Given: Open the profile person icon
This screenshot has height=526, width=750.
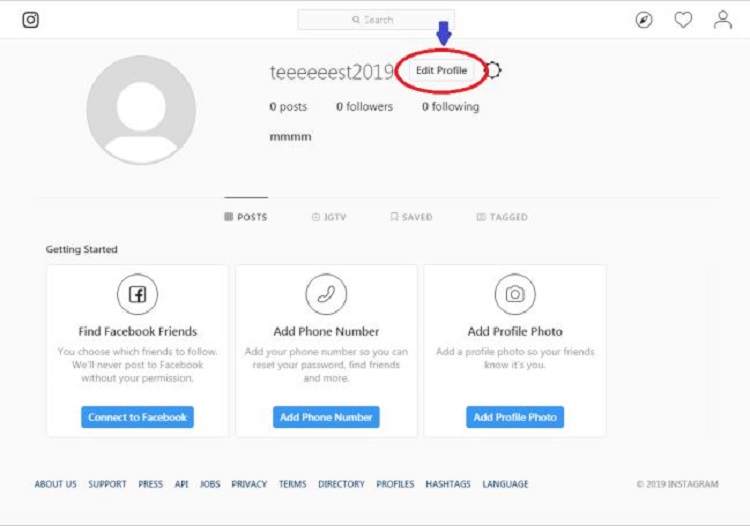Looking at the screenshot, I should click(723, 20).
